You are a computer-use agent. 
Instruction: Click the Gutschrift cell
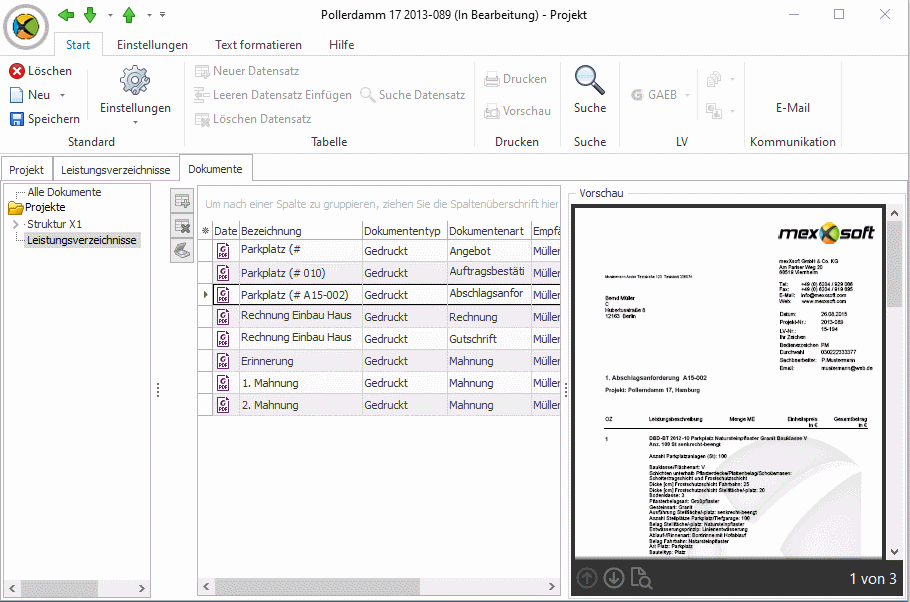click(489, 339)
